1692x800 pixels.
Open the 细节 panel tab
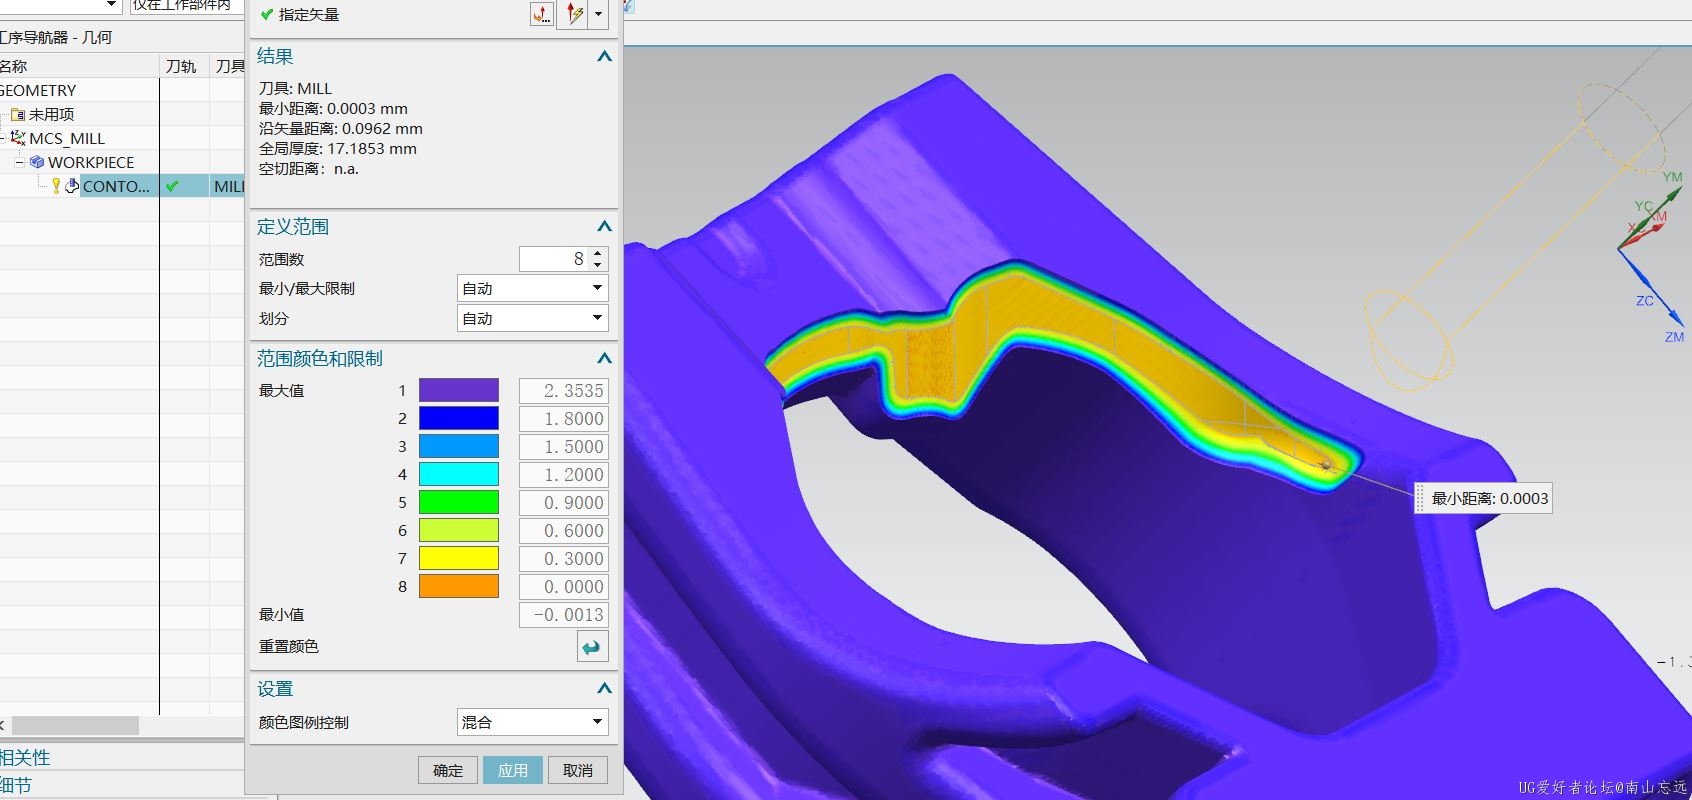click(17, 786)
